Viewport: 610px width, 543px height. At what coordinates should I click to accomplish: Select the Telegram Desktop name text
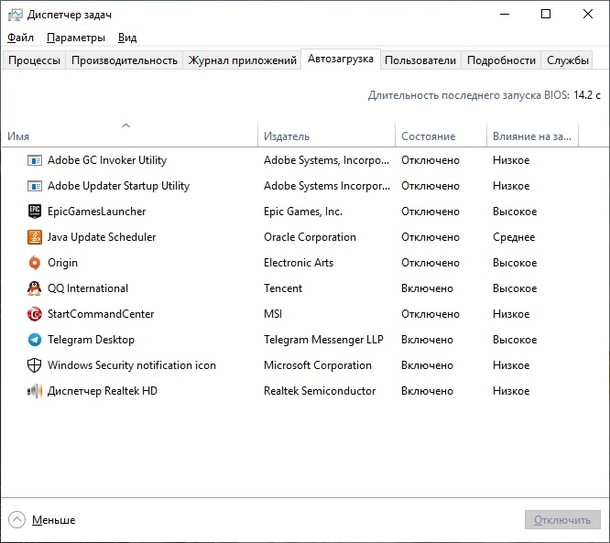coord(91,340)
